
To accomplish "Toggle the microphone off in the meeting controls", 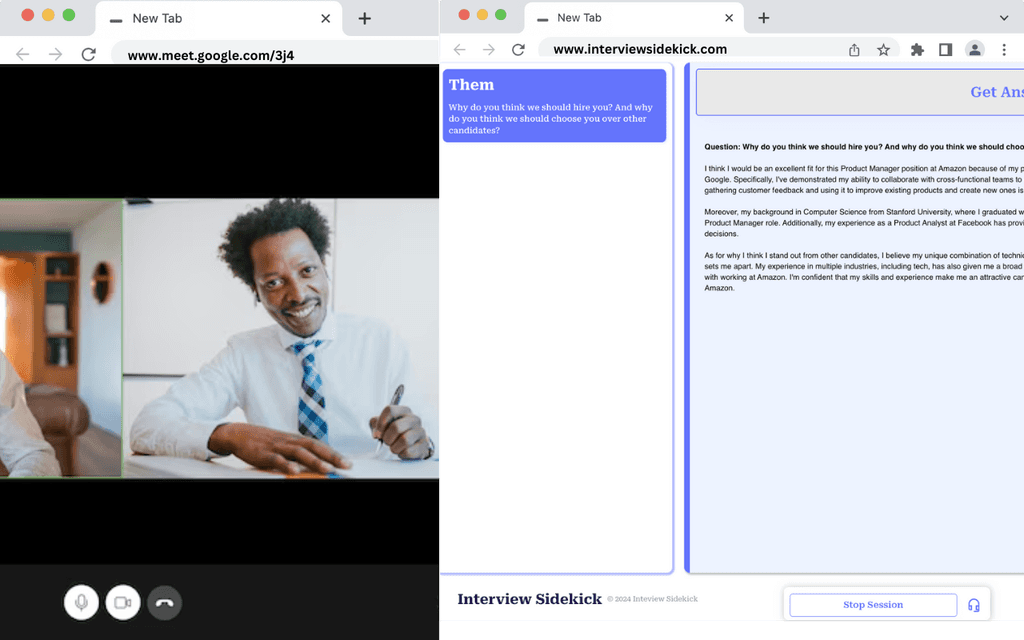I will (81, 602).
